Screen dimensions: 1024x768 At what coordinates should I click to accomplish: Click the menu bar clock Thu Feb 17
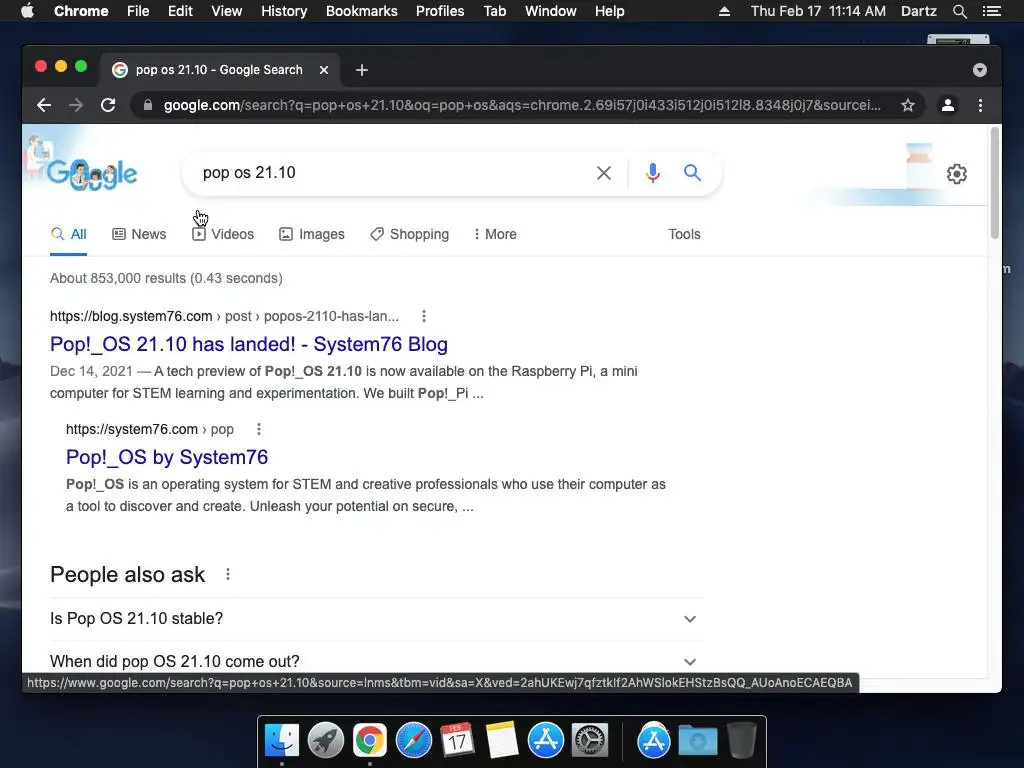818,11
